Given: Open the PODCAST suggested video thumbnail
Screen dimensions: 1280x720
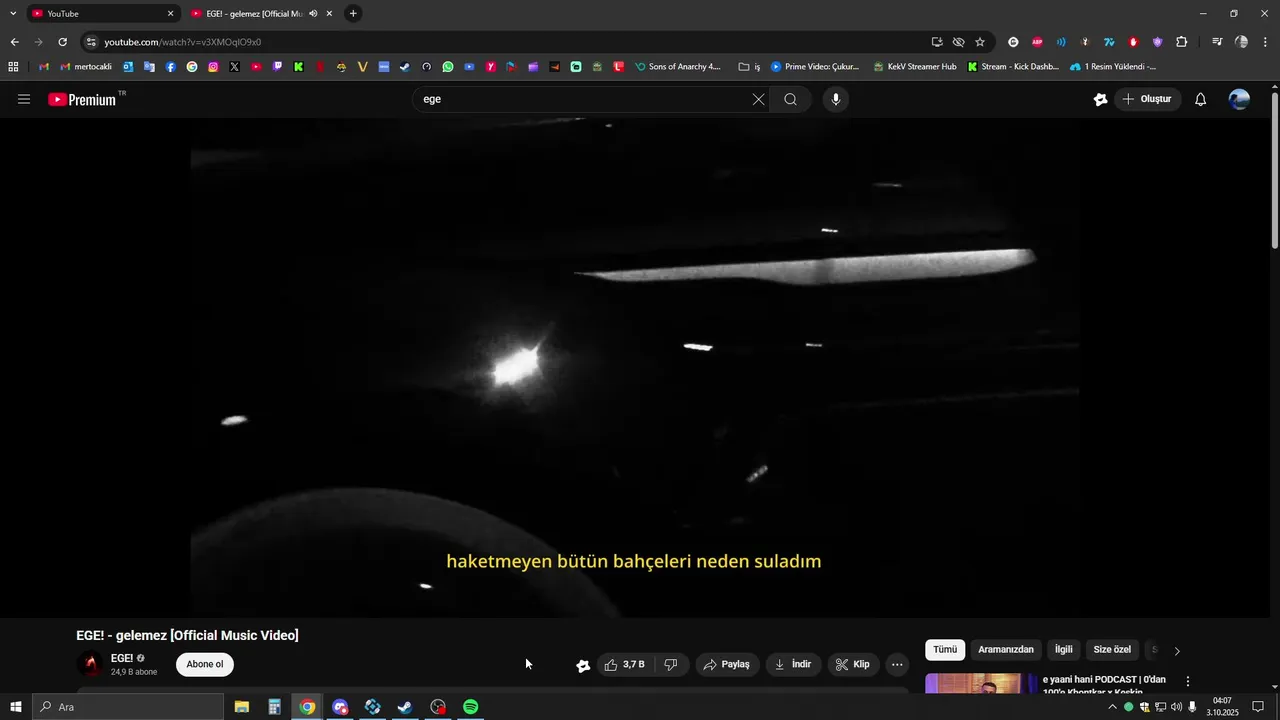Looking at the screenshot, I should pyautogui.click(x=981, y=684).
